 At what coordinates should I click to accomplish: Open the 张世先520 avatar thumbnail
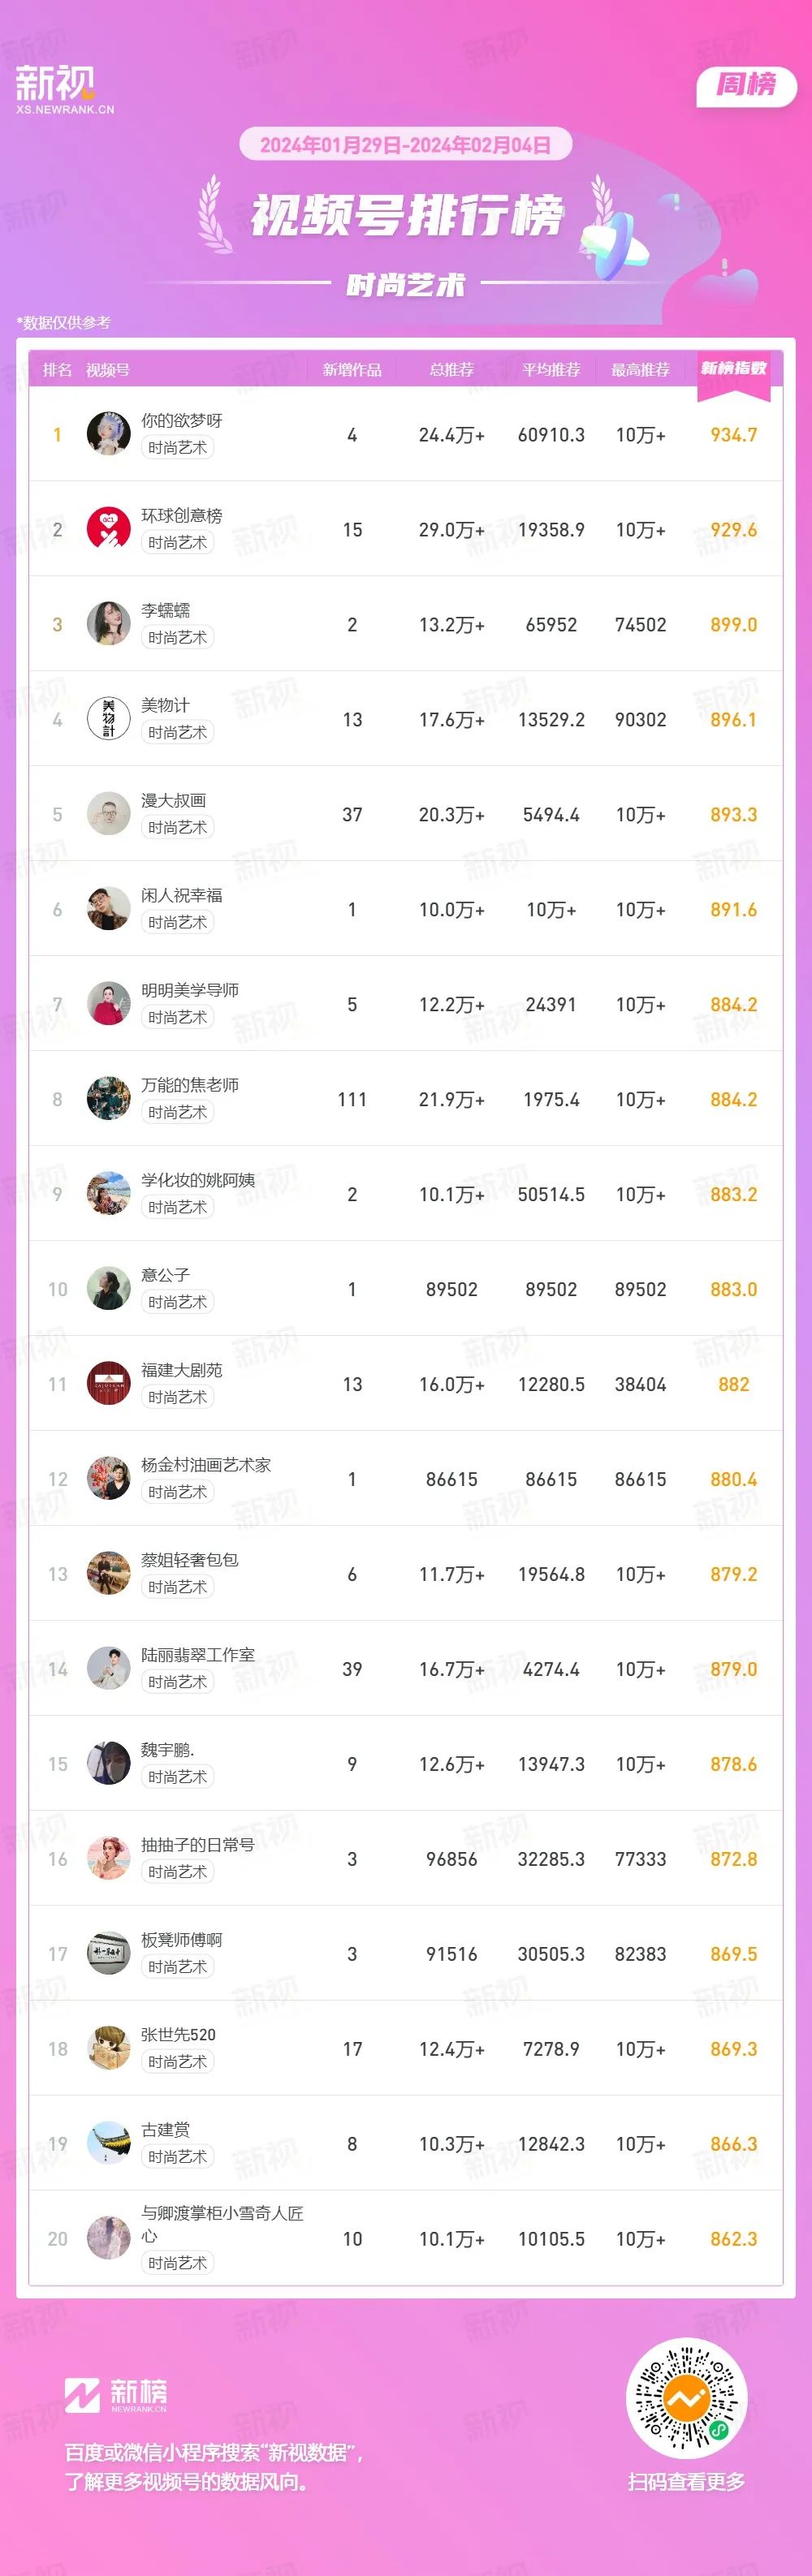click(x=108, y=2048)
